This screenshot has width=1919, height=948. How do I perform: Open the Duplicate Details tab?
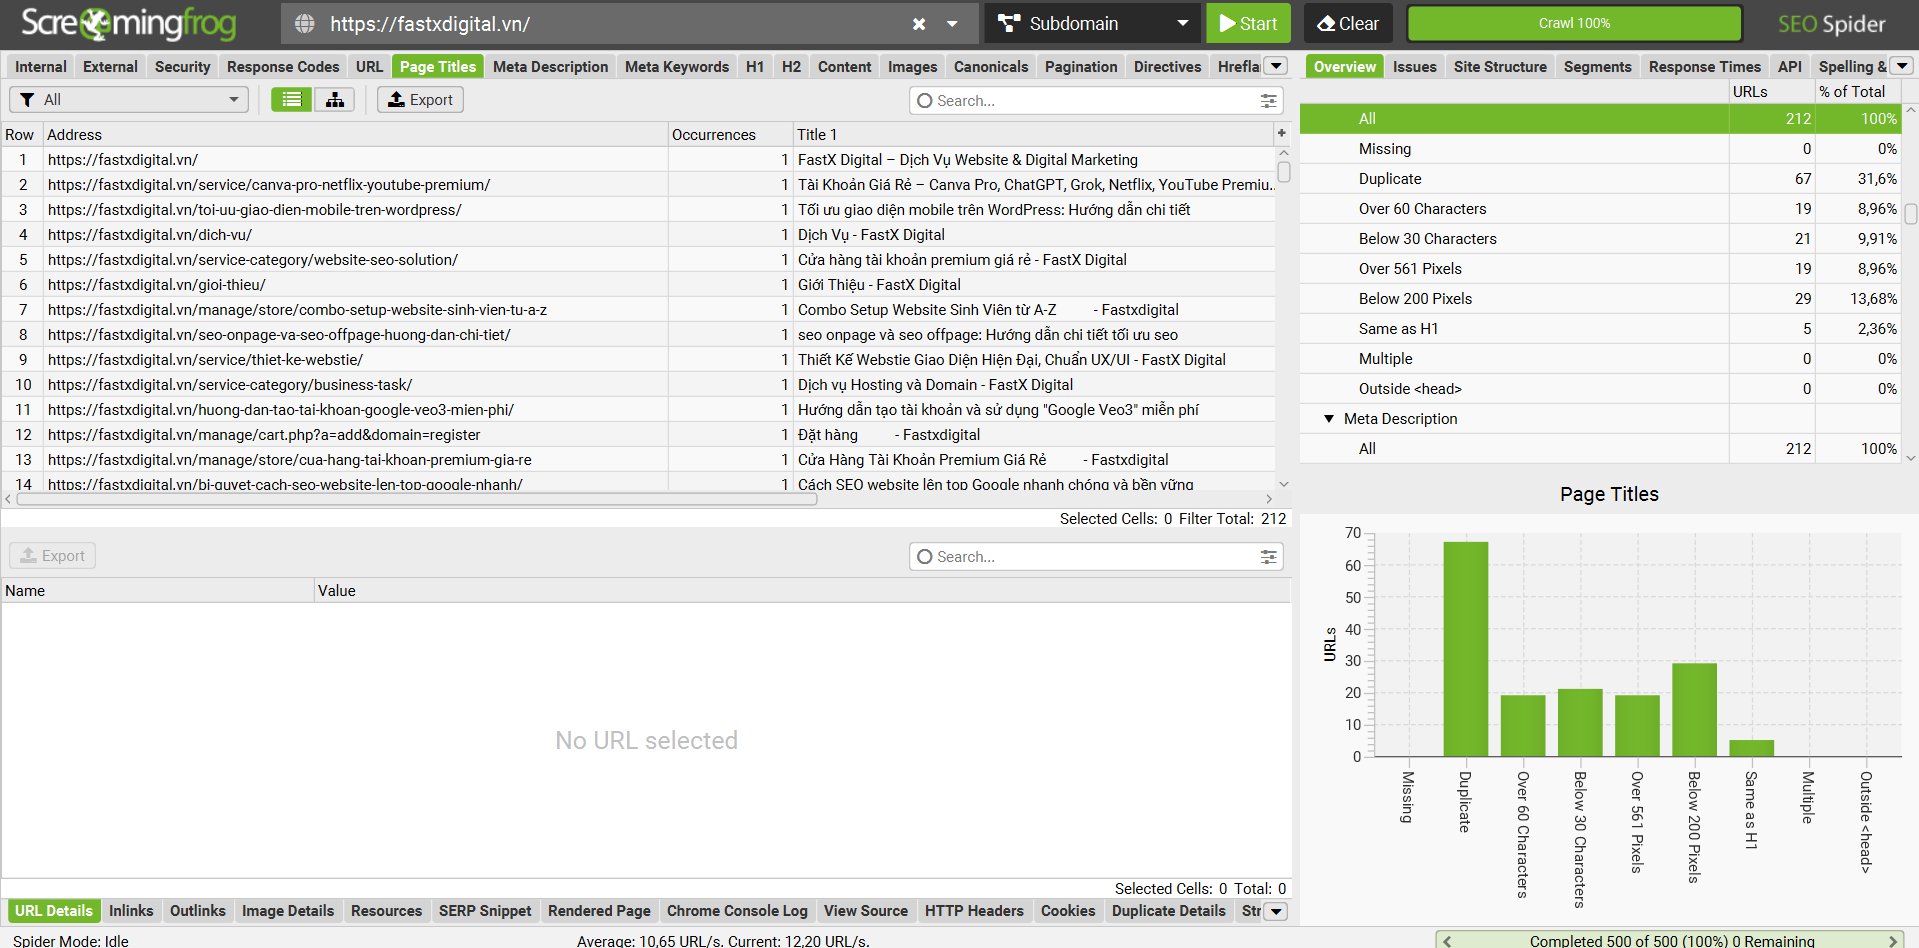pos(1168,910)
